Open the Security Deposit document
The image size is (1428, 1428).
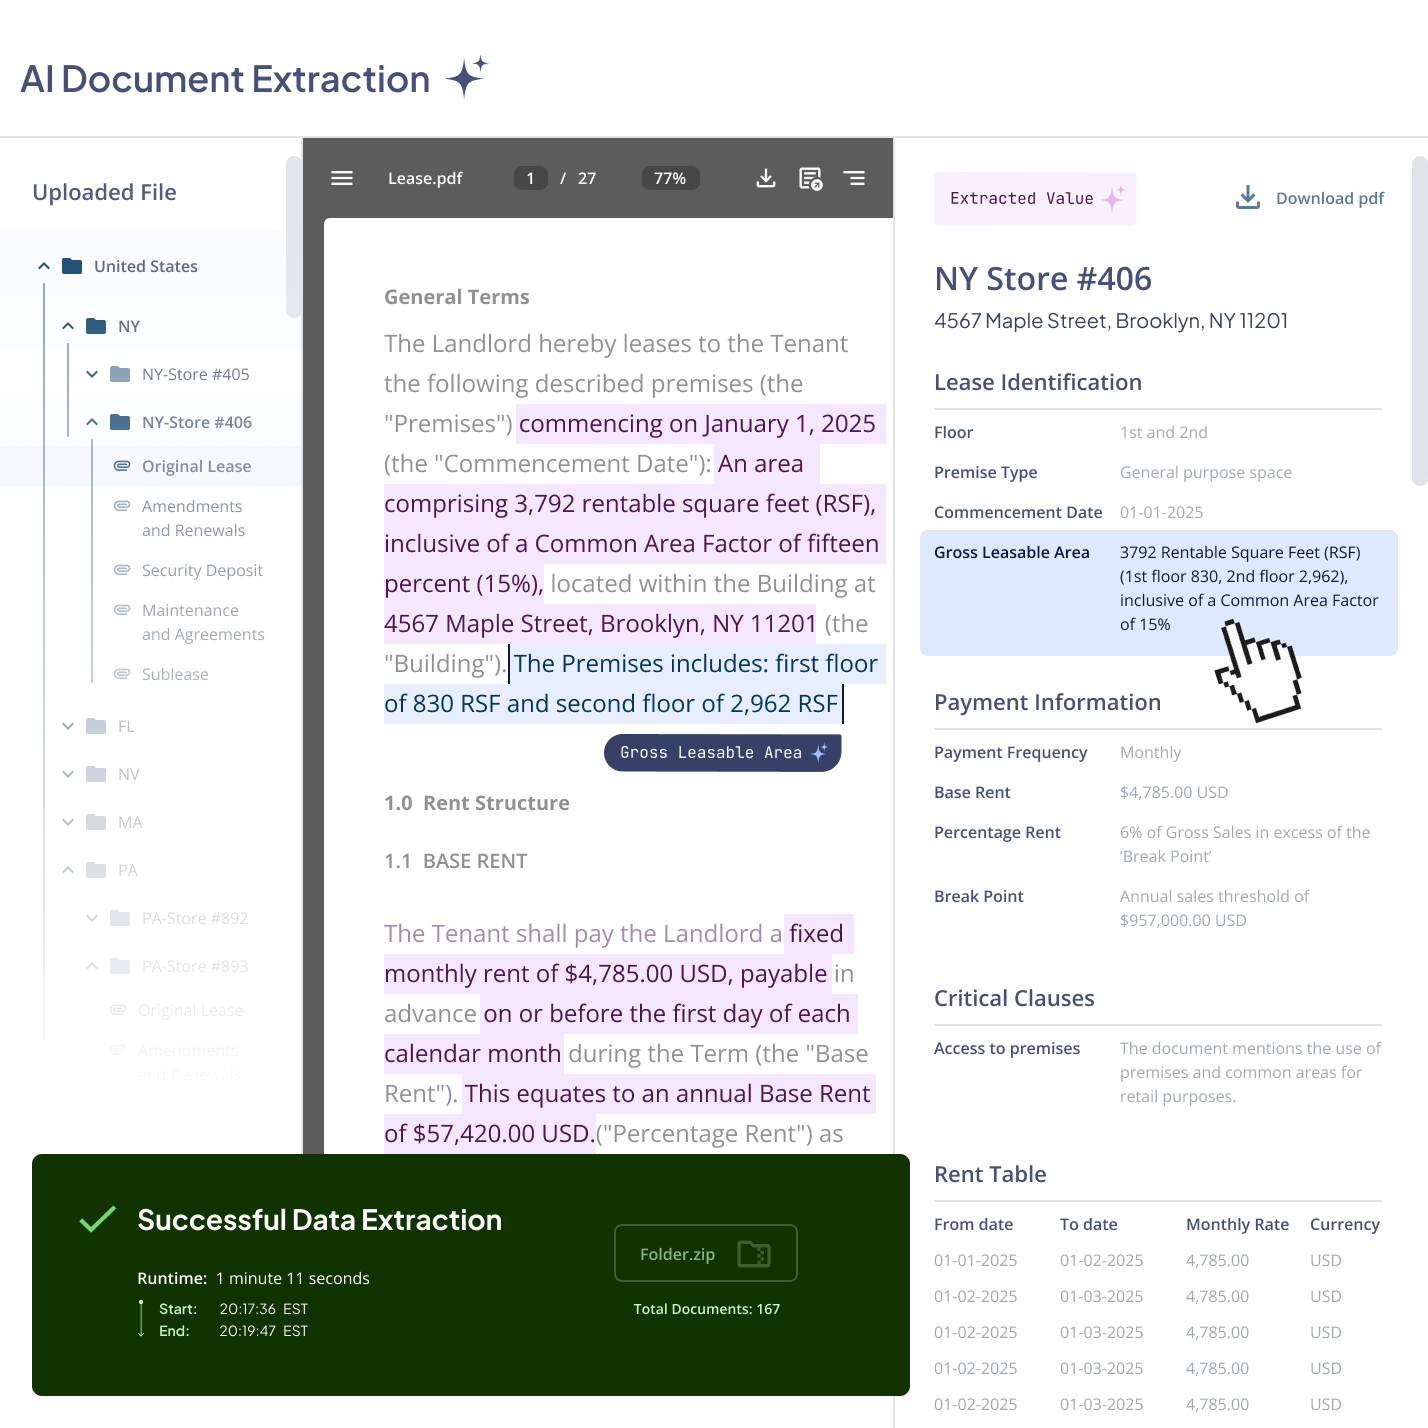tap(202, 570)
